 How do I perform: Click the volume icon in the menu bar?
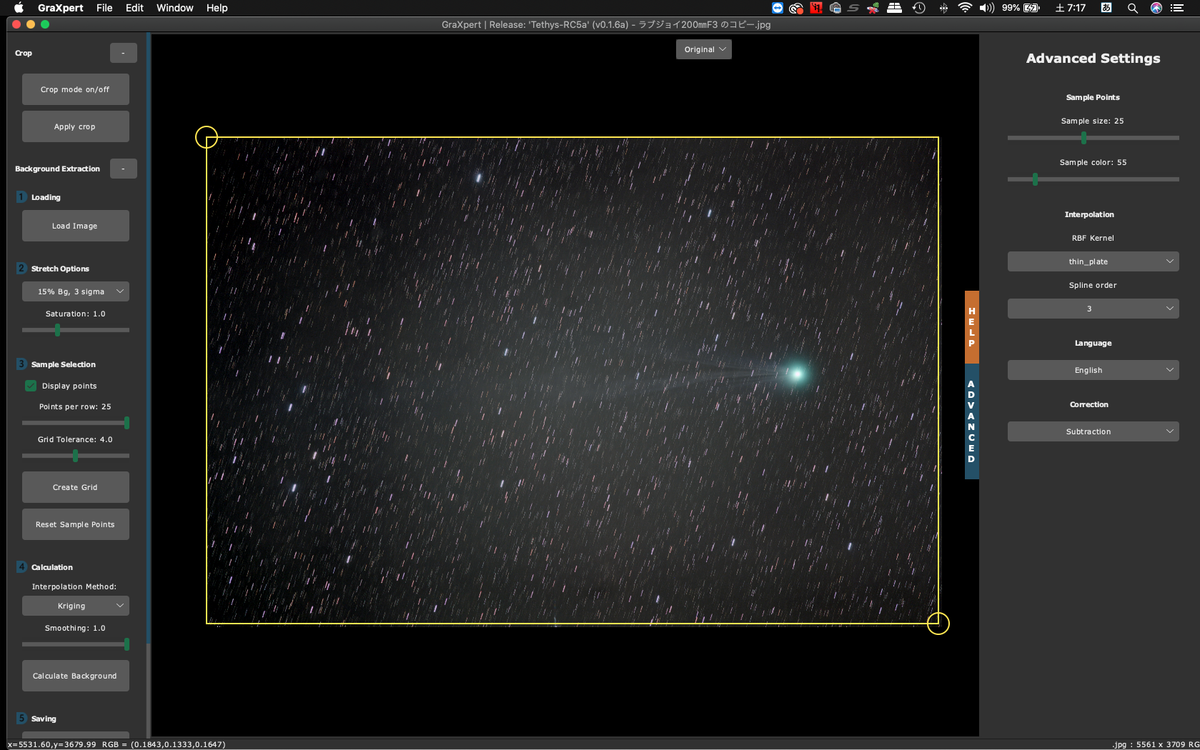click(988, 8)
